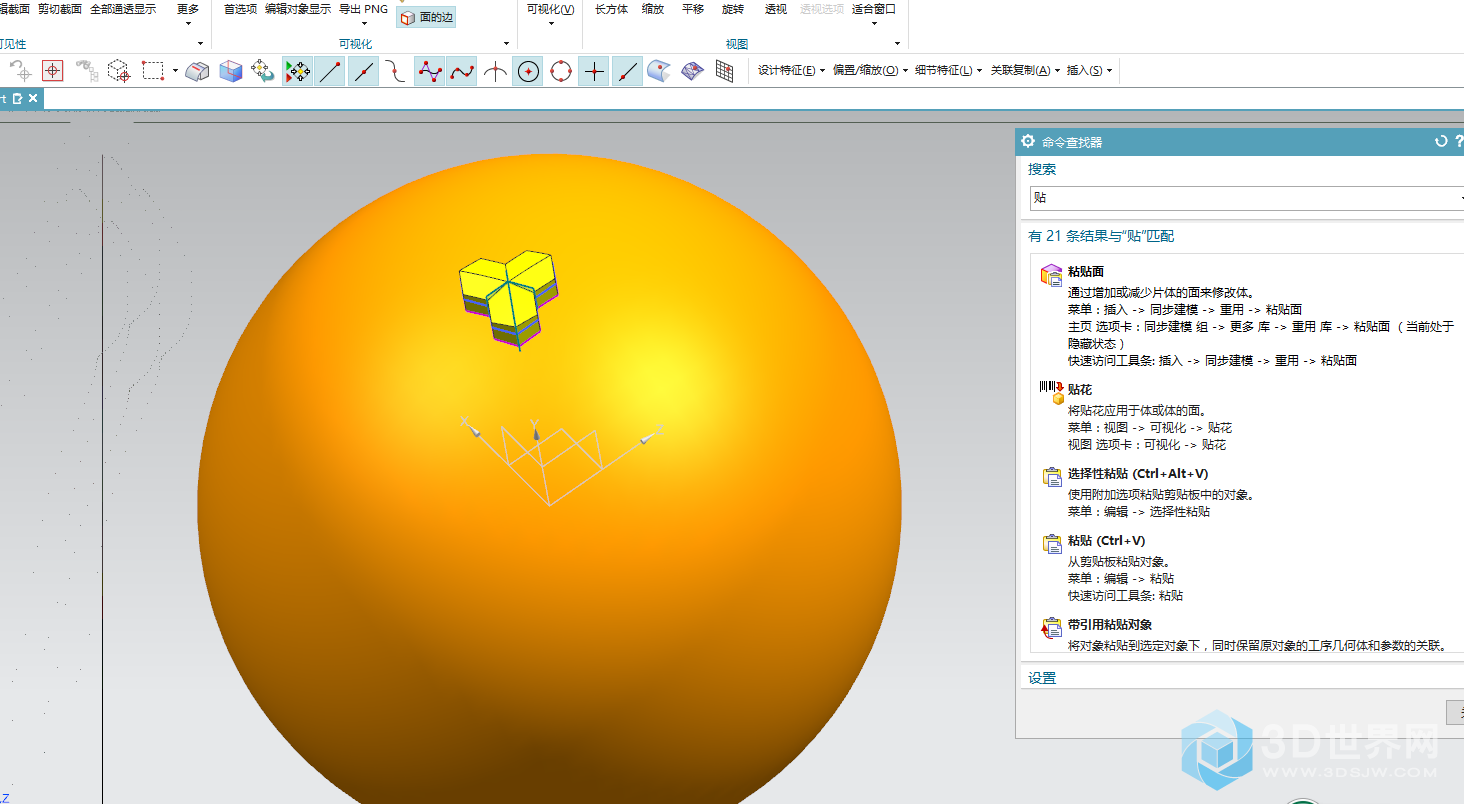
Task: Expand the 更多 dropdown
Action: click(188, 14)
